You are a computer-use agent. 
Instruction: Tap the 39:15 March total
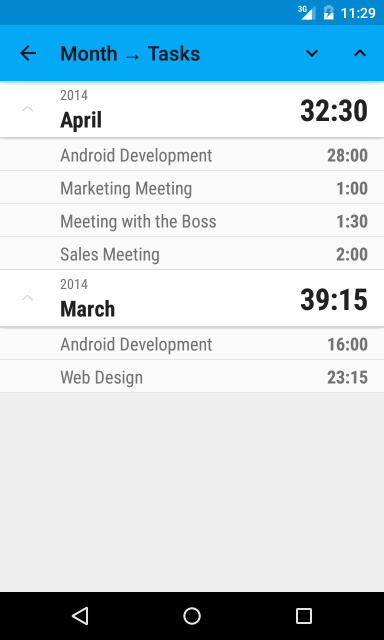[334, 300]
